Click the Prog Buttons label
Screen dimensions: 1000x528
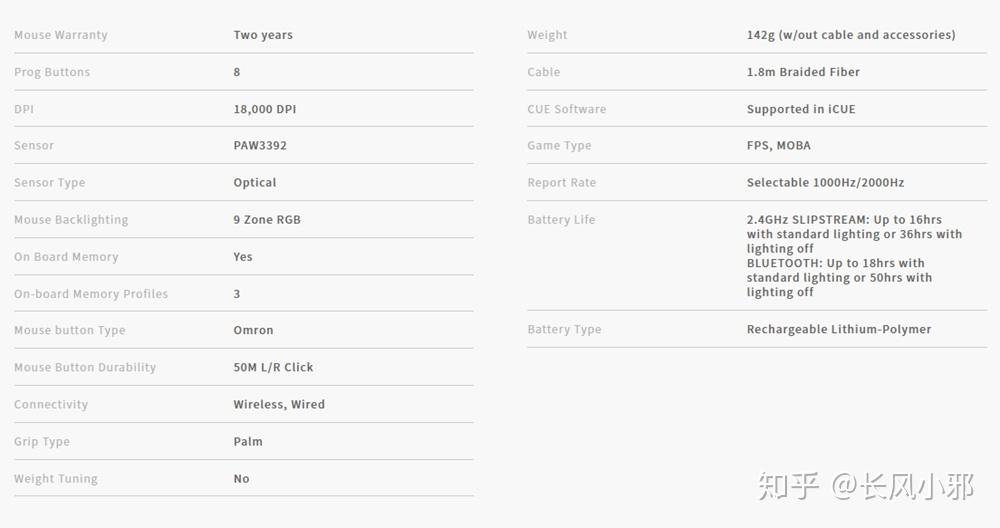[52, 72]
